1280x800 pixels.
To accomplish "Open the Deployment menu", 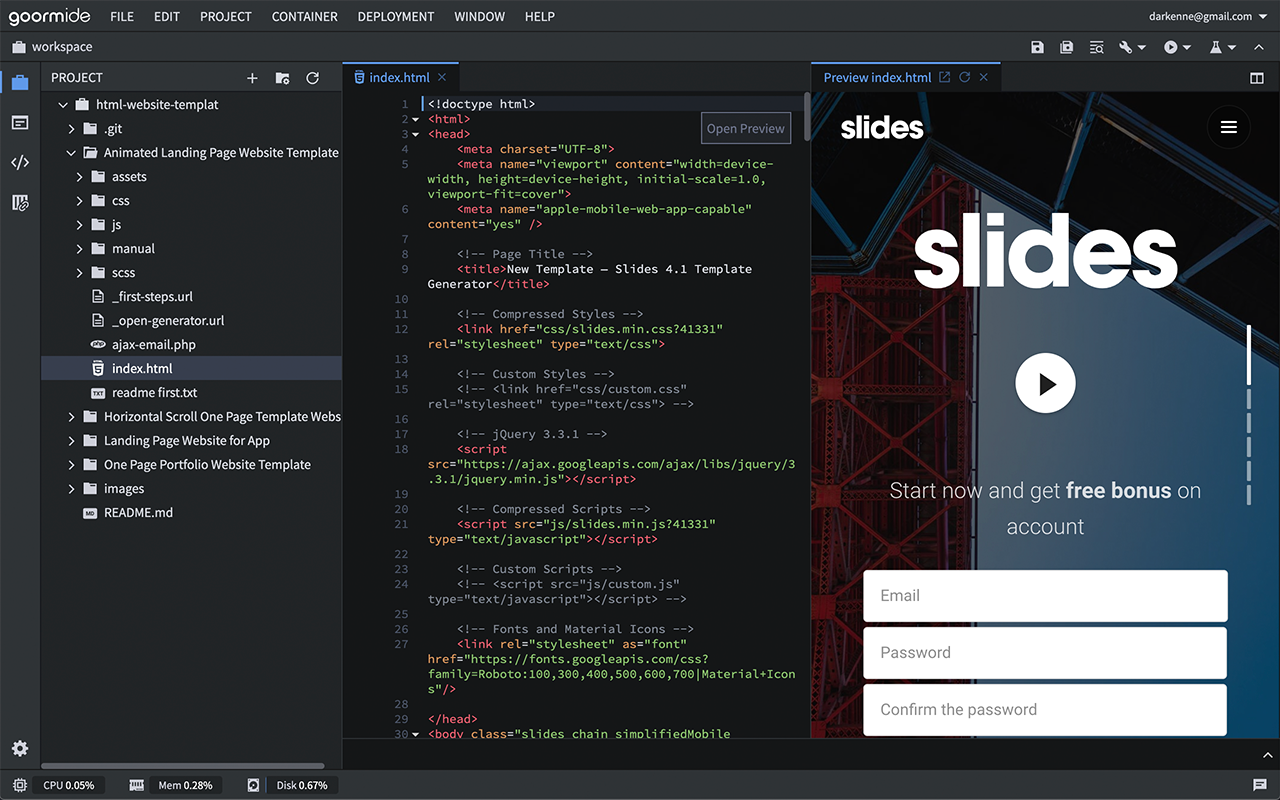I will pyautogui.click(x=395, y=16).
